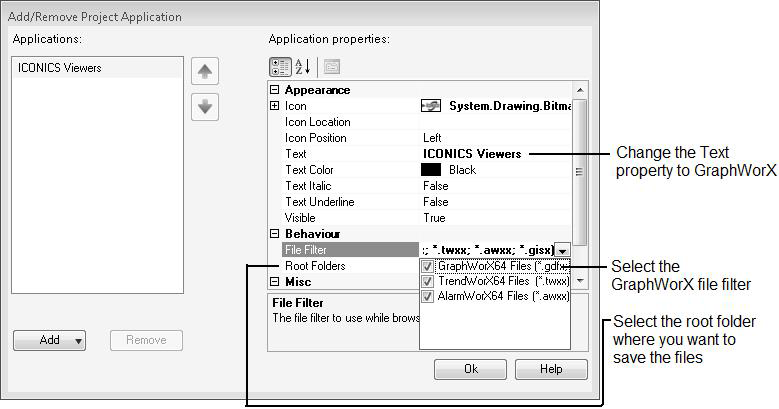This screenshot has height=409, width=779.
Task: Open the File Filter dropdown arrow
Action: pyautogui.click(x=564, y=250)
